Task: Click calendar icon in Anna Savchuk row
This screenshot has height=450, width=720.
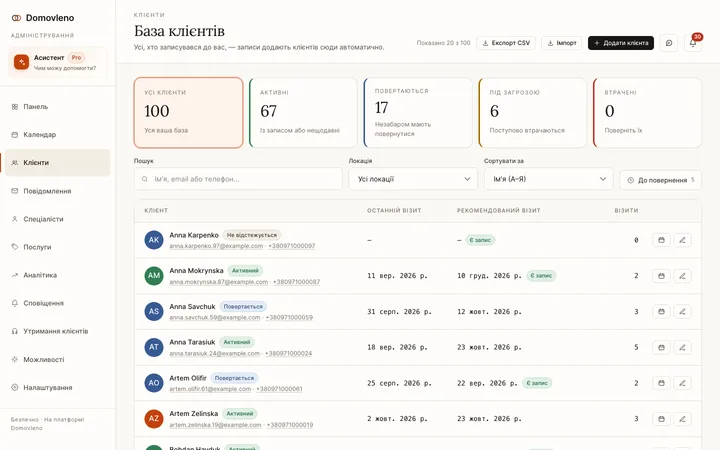Action: pos(661,312)
